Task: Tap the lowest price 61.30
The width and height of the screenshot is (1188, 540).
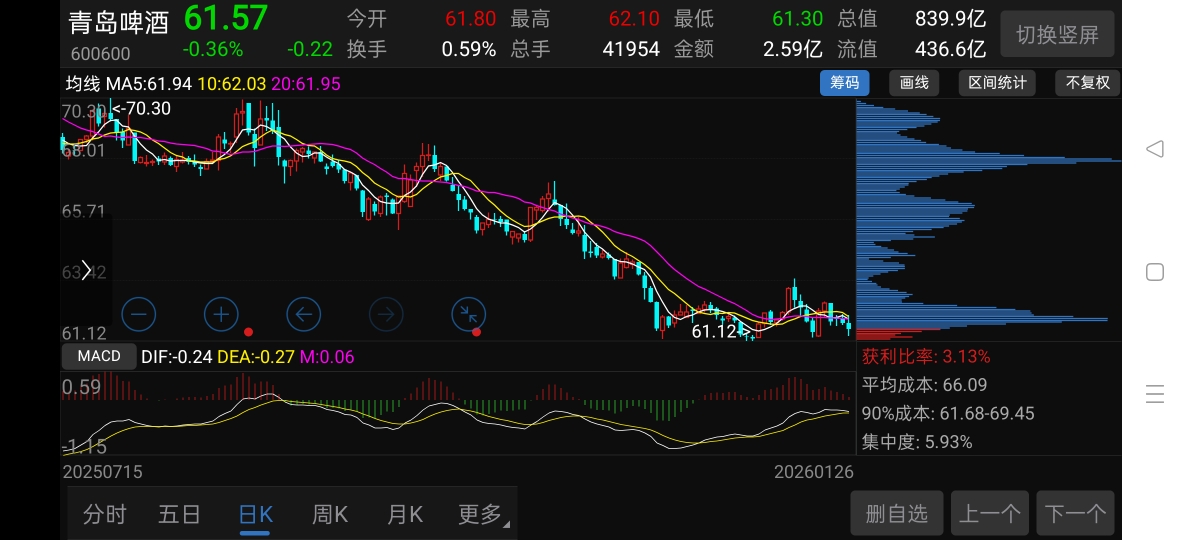Action: click(x=798, y=18)
